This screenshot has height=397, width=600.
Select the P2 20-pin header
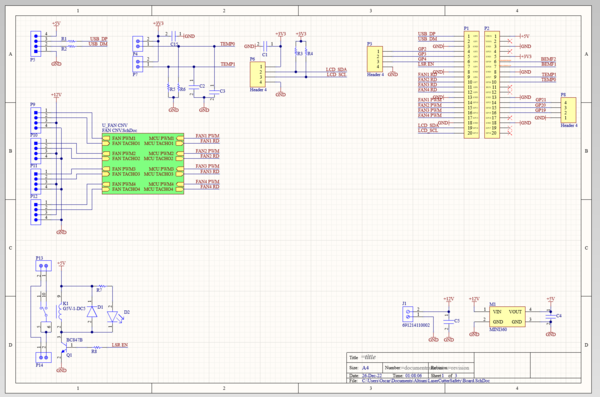click(492, 85)
